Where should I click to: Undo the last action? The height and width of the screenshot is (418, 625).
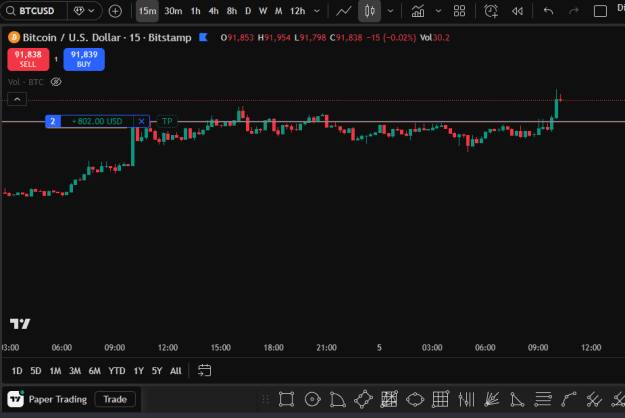(x=548, y=11)
